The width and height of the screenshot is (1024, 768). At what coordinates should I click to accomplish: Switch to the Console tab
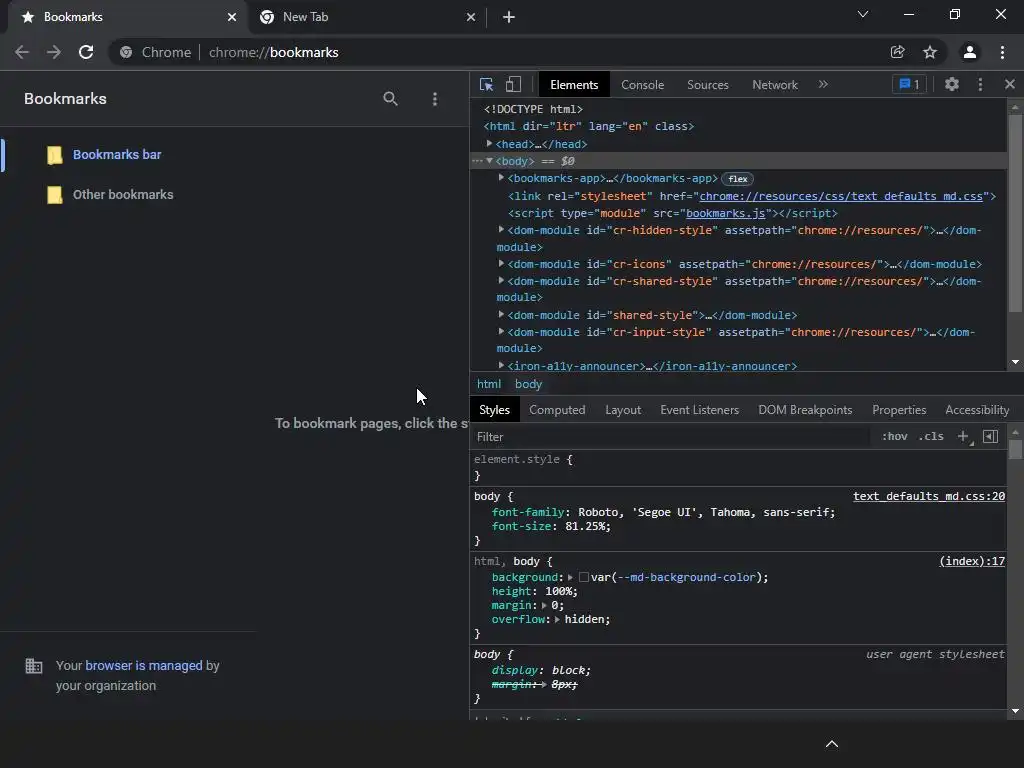[x=642, y=85]
